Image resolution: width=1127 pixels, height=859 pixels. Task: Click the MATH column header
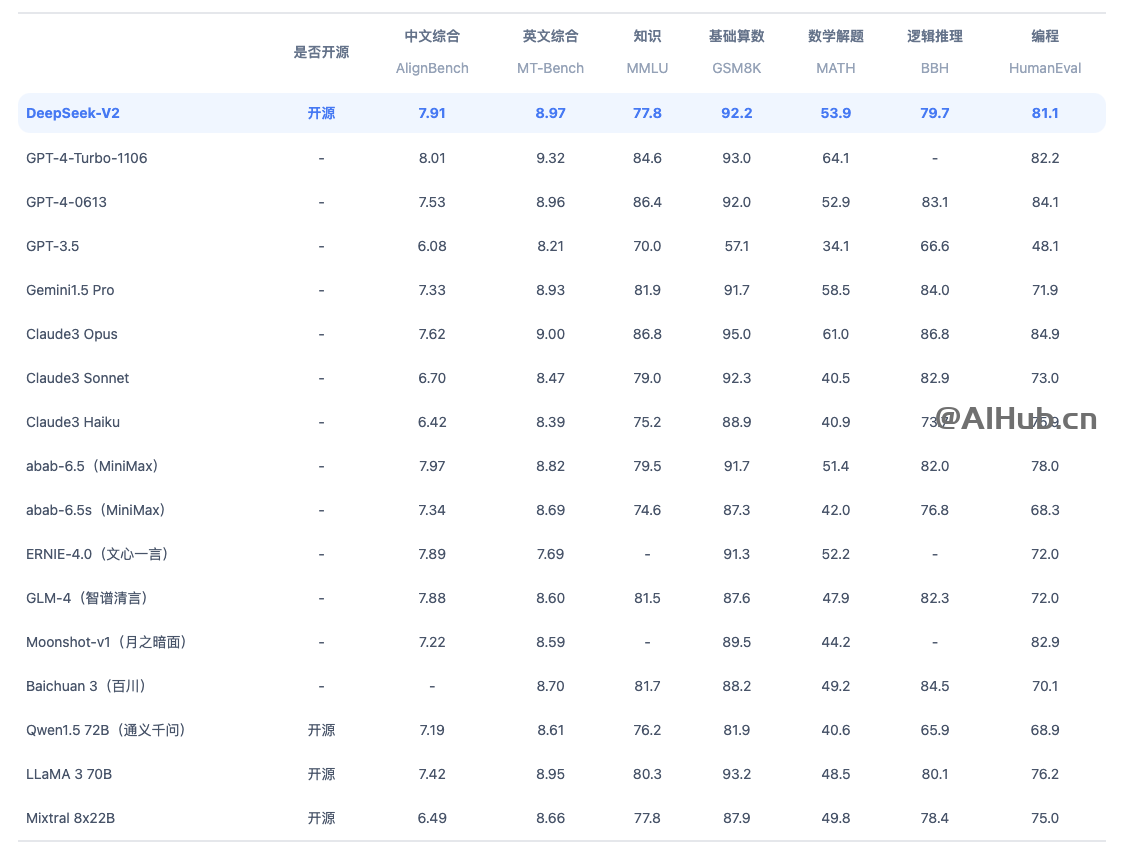point(835,68)
